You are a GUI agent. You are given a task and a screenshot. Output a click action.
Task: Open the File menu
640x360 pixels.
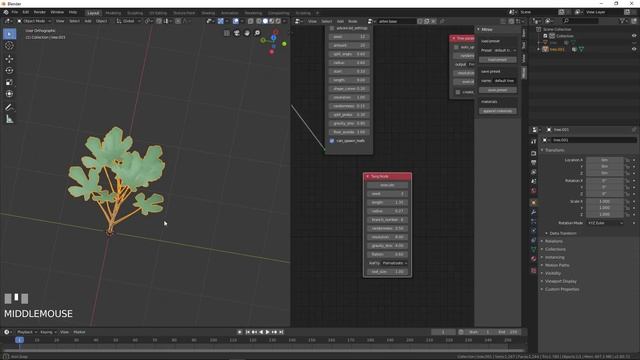(15, 12)
